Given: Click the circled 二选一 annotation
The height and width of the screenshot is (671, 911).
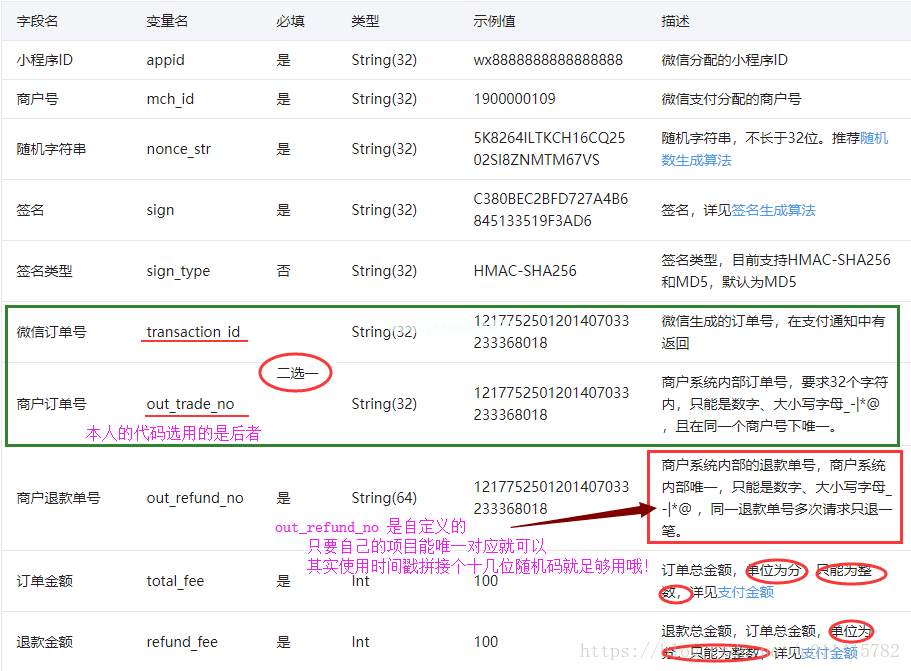Looking at the screenshot, I should pos(296,371).
